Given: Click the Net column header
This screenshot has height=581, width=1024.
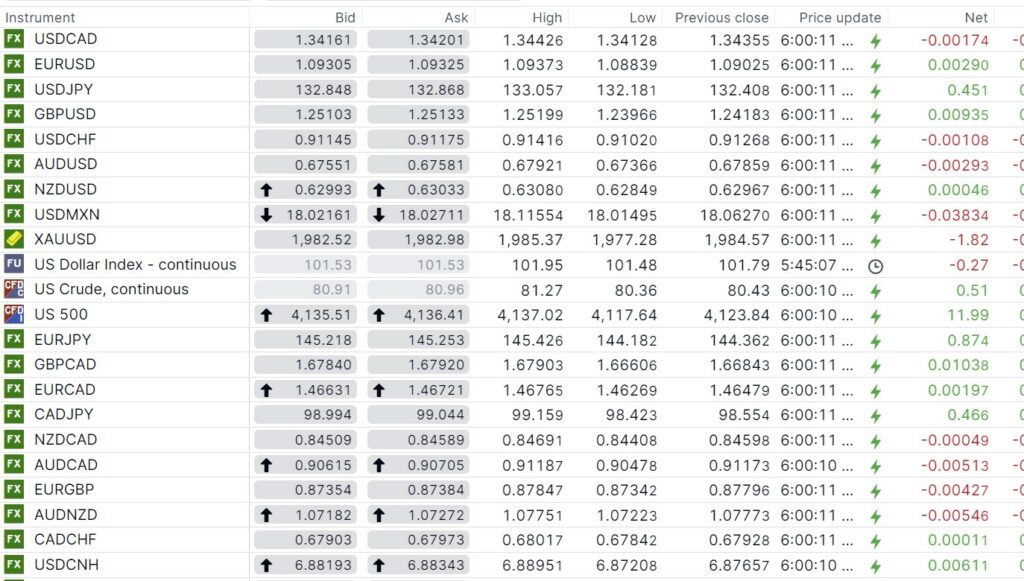Looking at the screenshot, I should 976,17.
